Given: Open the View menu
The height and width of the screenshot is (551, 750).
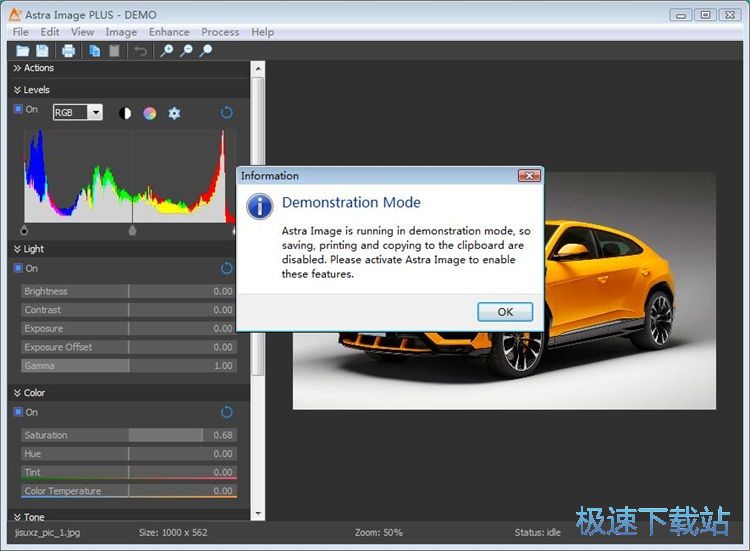Looking at the screenshot, I should 82,32.
